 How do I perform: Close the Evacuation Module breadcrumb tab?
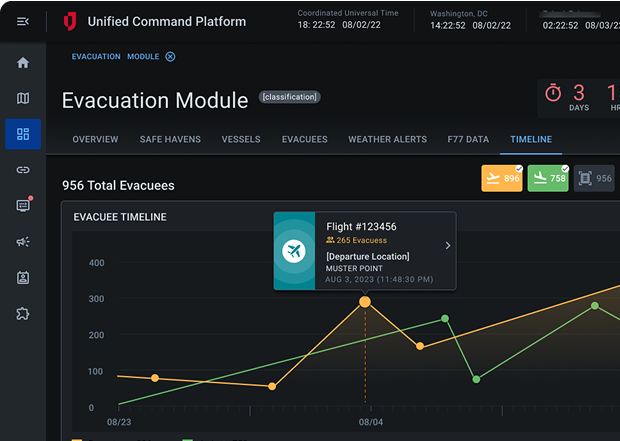(170, 57)
